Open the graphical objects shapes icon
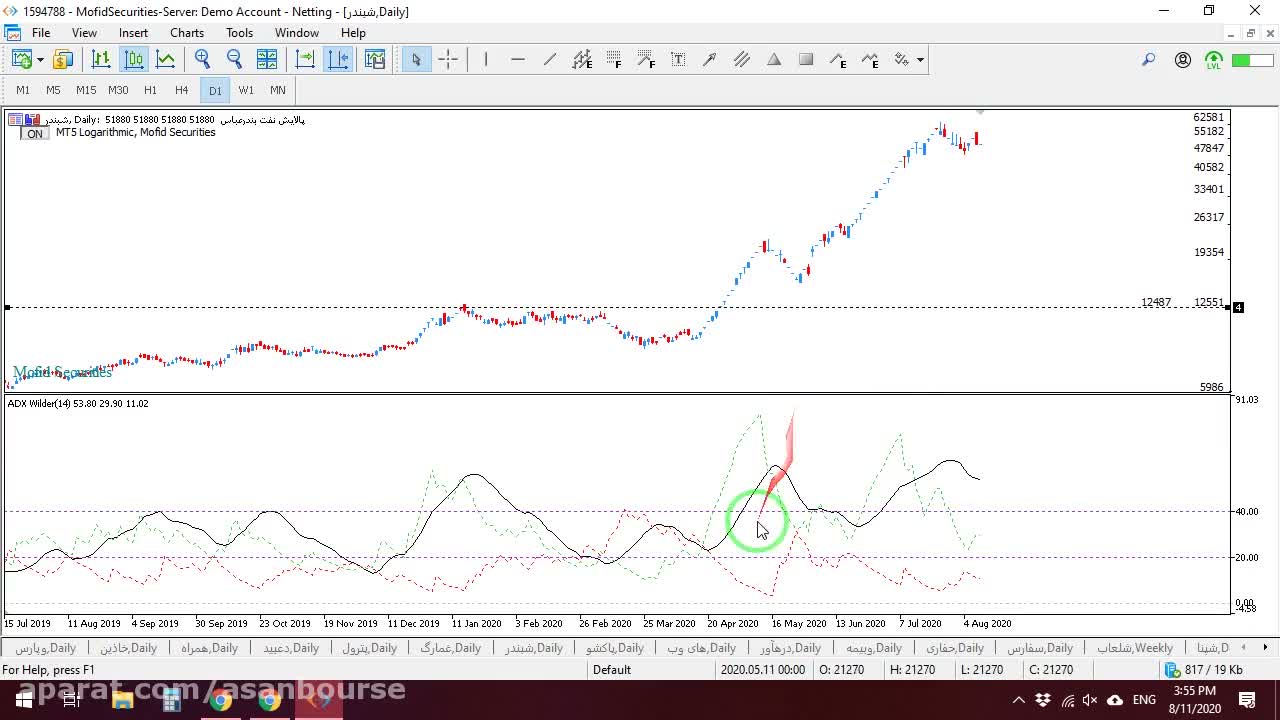The image size is (1280, 720). point(902,60)
